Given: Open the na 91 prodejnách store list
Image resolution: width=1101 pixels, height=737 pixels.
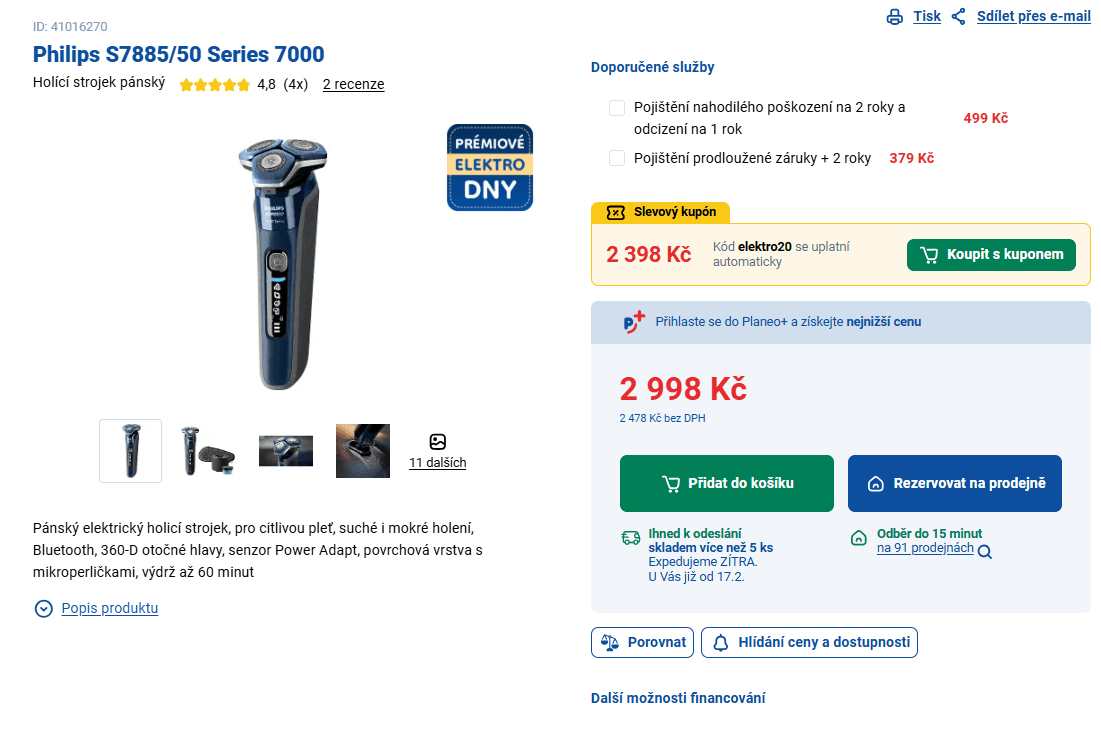Looking at the screenshot, I should (x=925, y=547).
